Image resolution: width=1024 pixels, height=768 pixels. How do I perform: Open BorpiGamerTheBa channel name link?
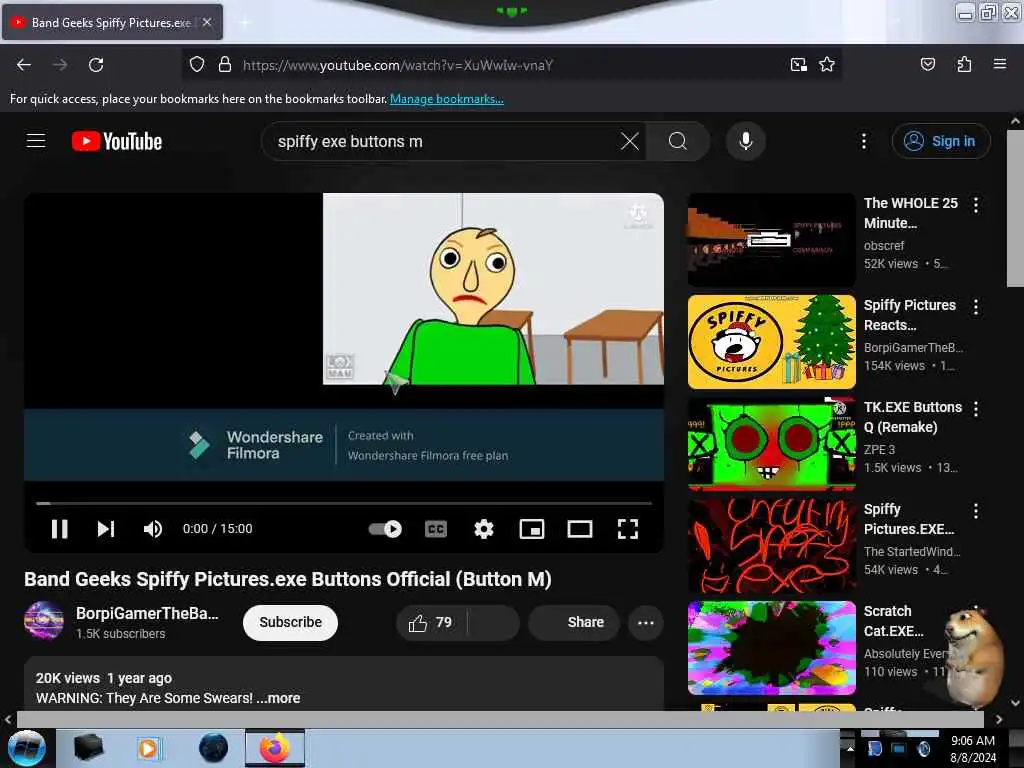click(147, 613)
